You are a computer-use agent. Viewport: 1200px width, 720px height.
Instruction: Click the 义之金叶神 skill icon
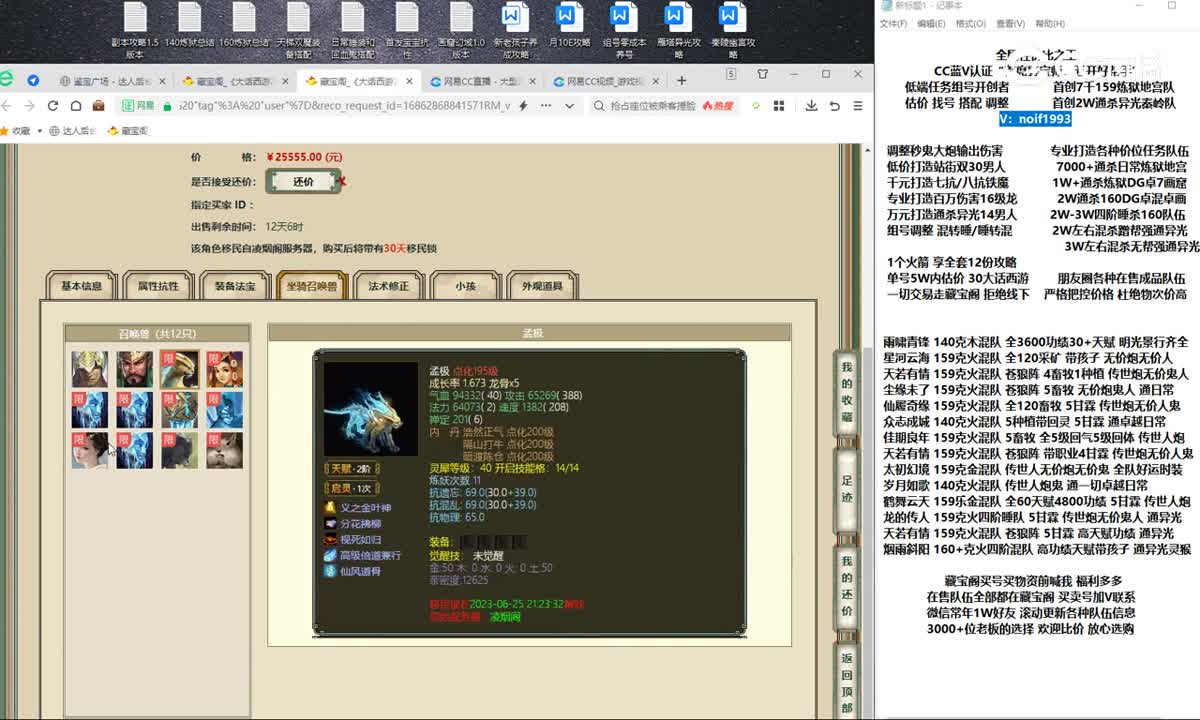click(331, 508)
